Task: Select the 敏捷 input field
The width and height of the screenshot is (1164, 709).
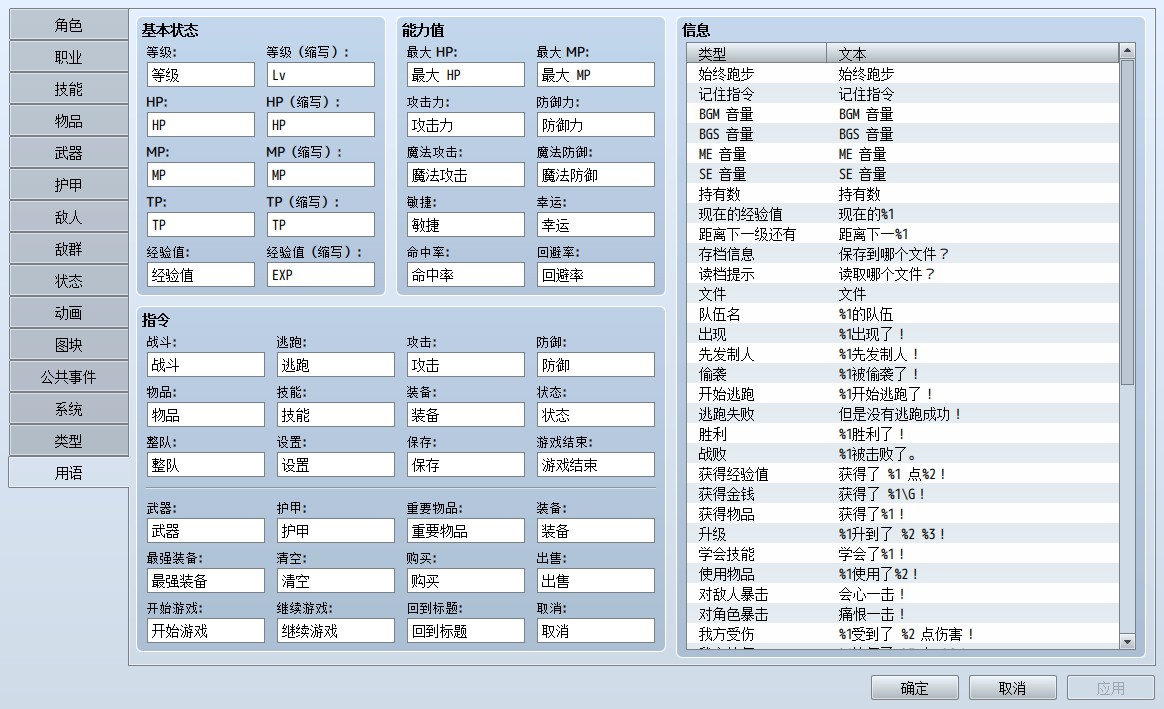Action: tap(465, 225)
